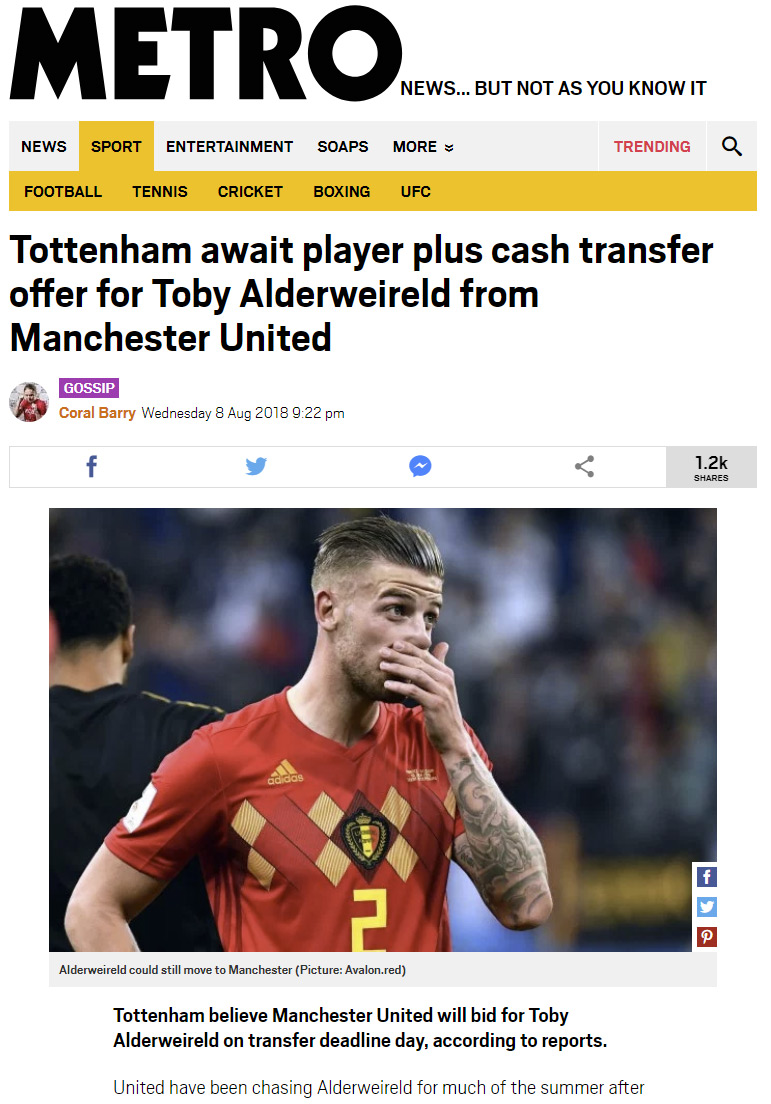Image resolution: width=771 pixels, height=1104 pixels.
Task: Open the NEWS section tab
Action: [x=44, y=146]
